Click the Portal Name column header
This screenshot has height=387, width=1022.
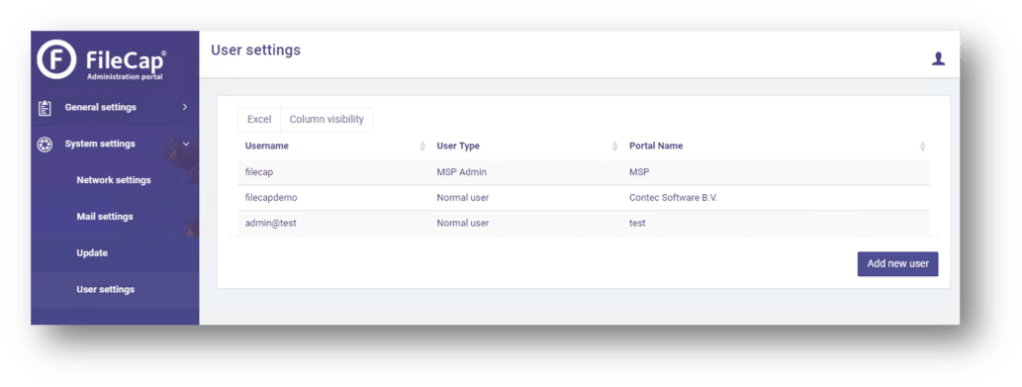coord(656,146)
